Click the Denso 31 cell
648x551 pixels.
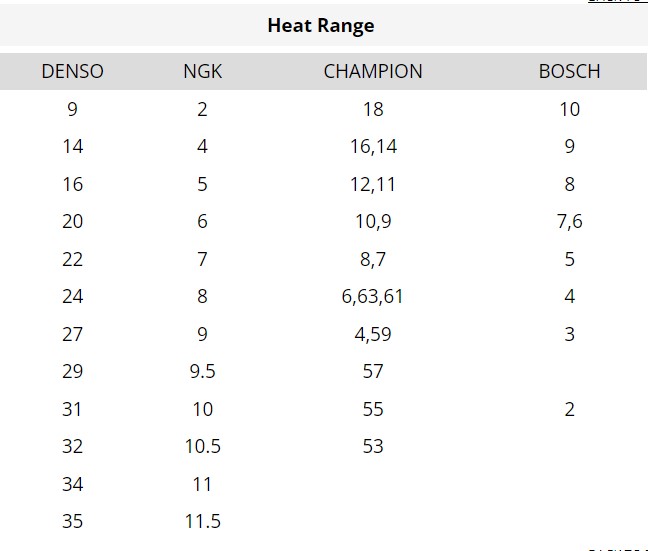click(72, 409)
